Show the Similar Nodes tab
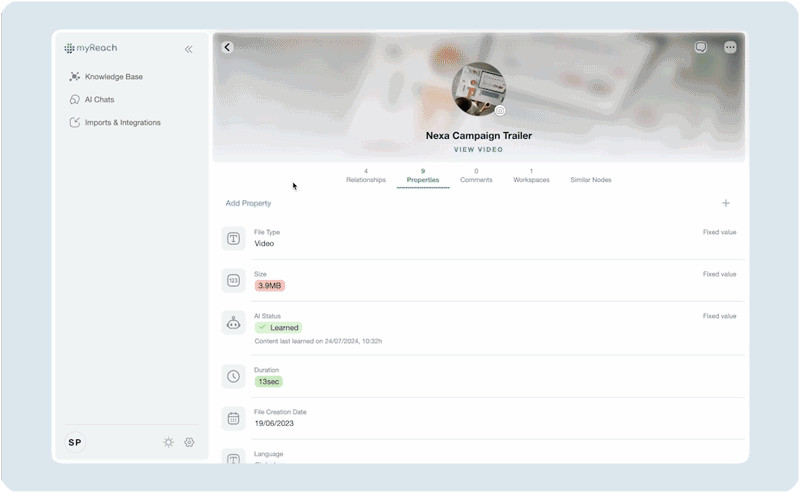The width and height of the screenshot is (800, 492). click(590, 180)
